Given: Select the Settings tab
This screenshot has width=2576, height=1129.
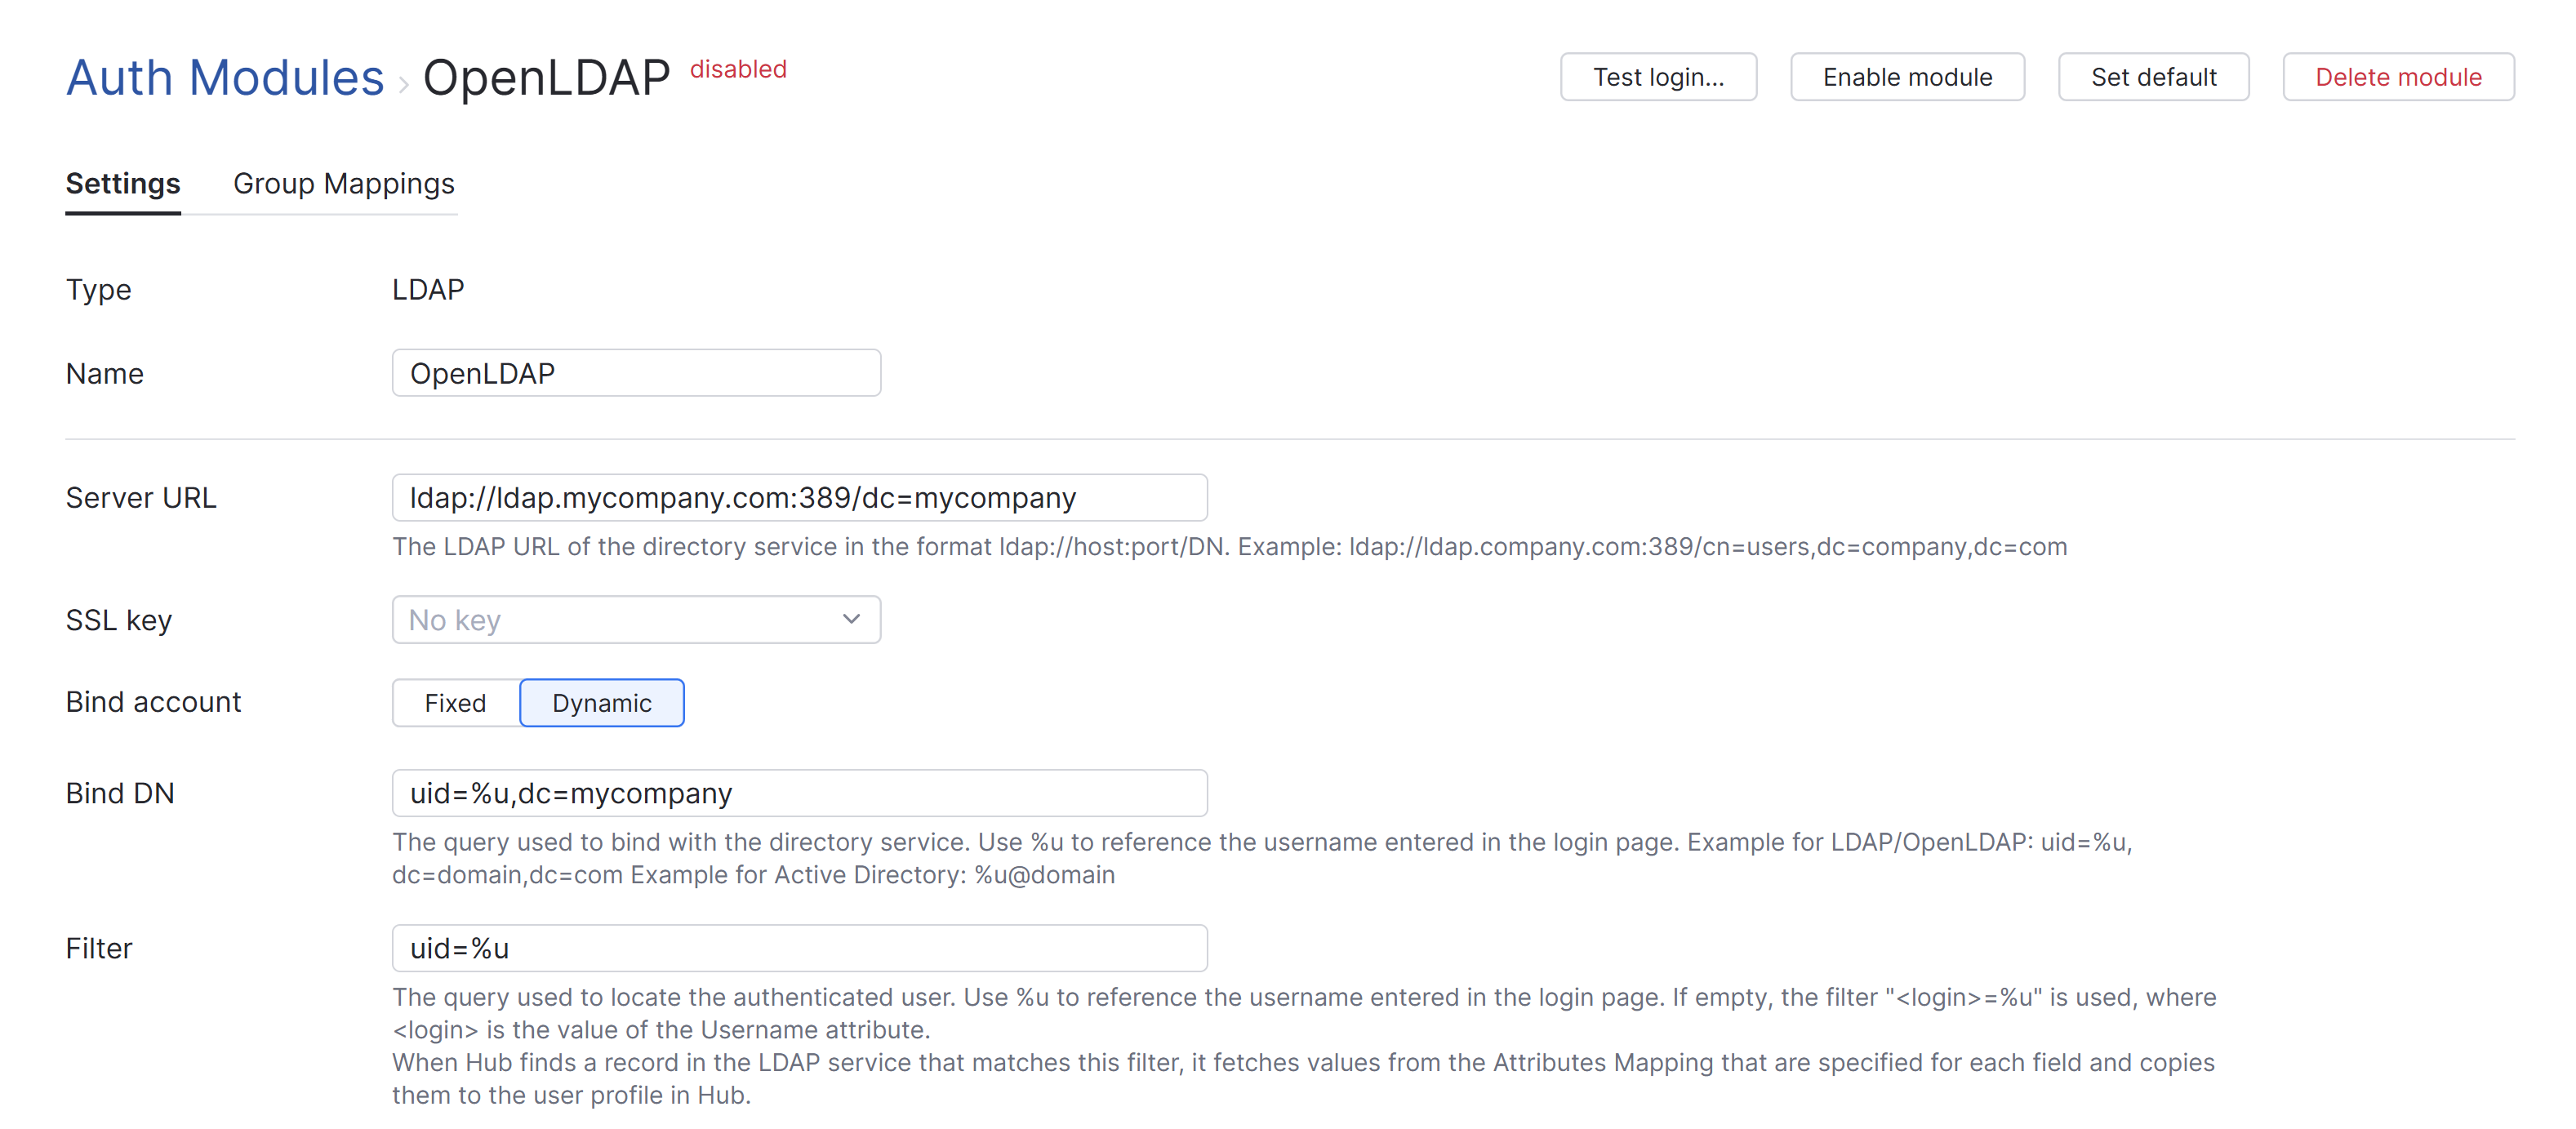Looking at the screenshot, I should point(122,184).
